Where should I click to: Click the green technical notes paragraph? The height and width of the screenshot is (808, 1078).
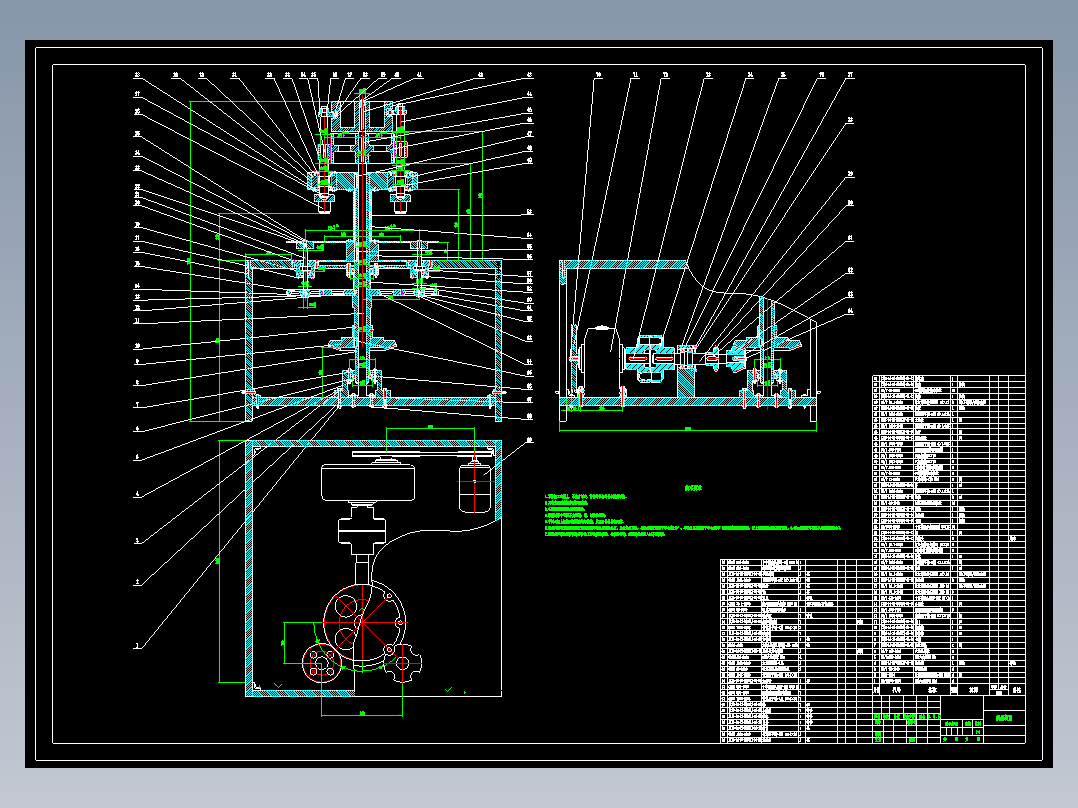692,515
